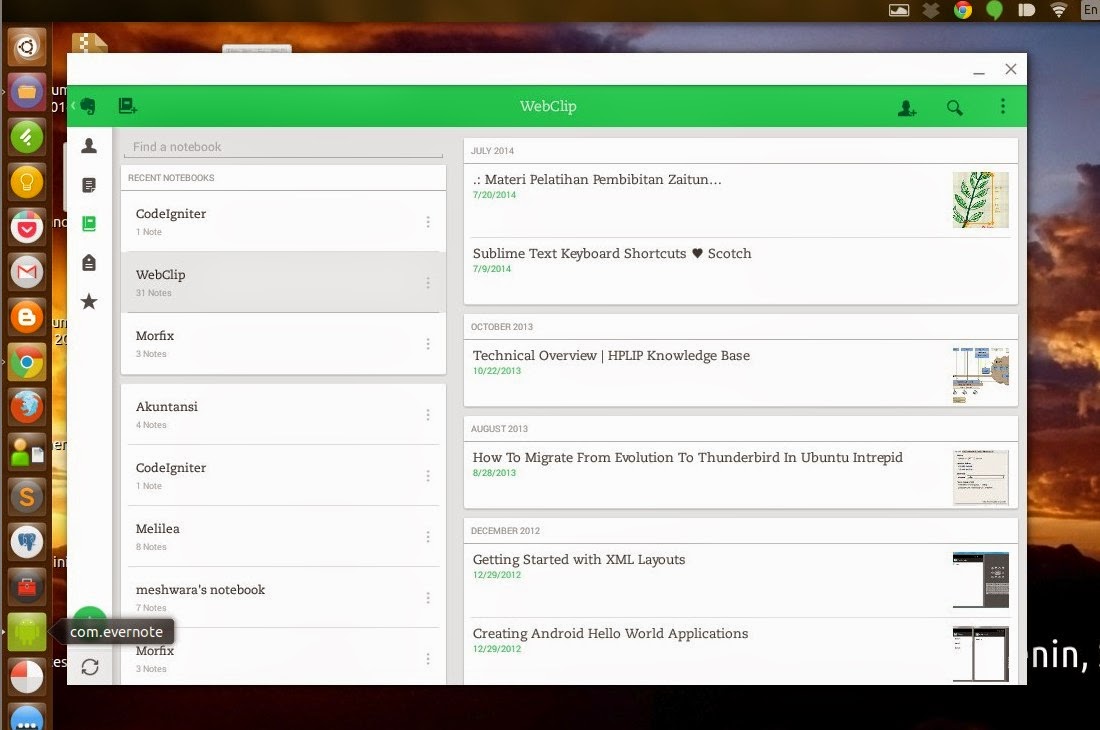Open Getting Started with XML Layouts note

click(740, 581)
